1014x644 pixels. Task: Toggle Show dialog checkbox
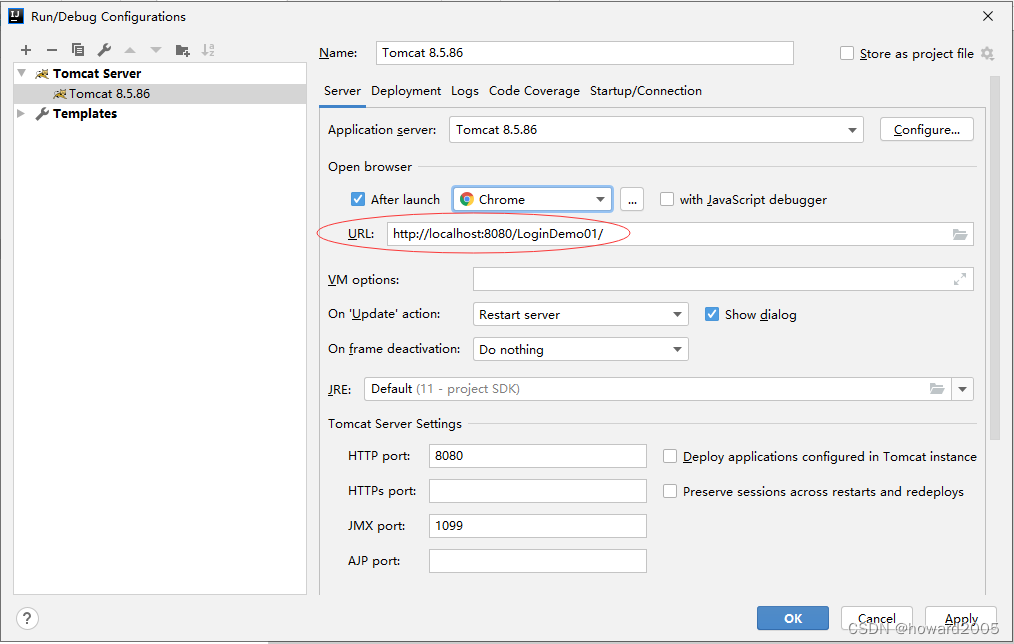[711, 314]
